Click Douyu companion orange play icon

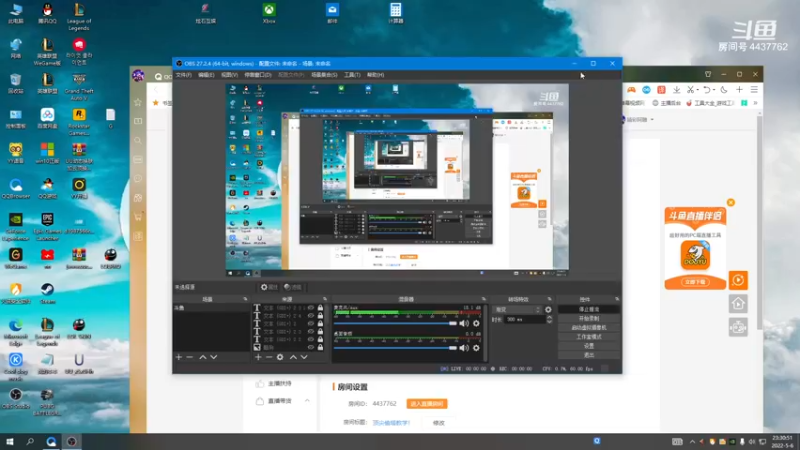point(738,280)
